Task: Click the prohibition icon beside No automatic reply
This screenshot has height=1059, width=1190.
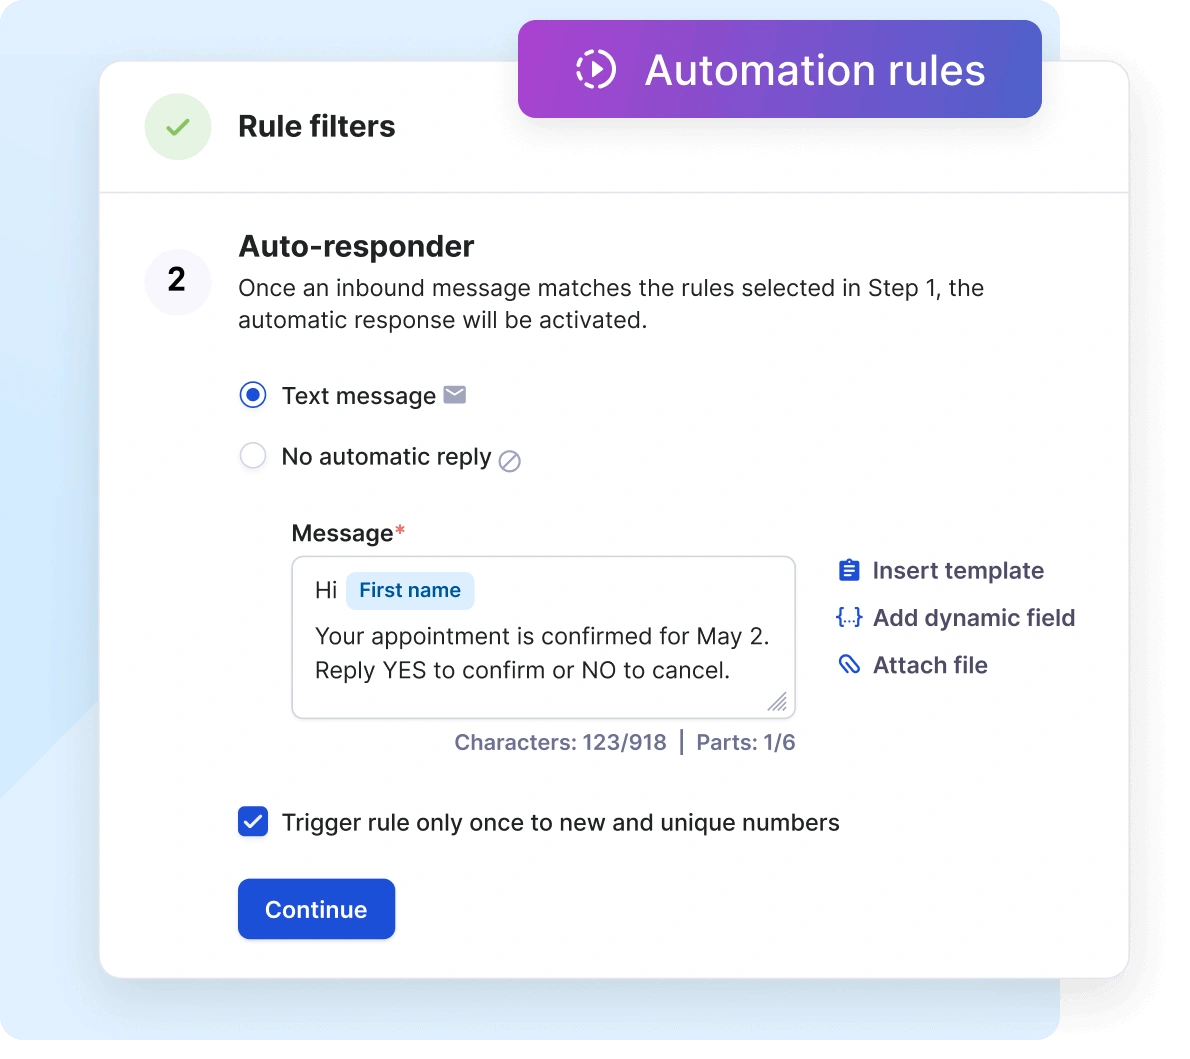Action: (x=510, y=462)
